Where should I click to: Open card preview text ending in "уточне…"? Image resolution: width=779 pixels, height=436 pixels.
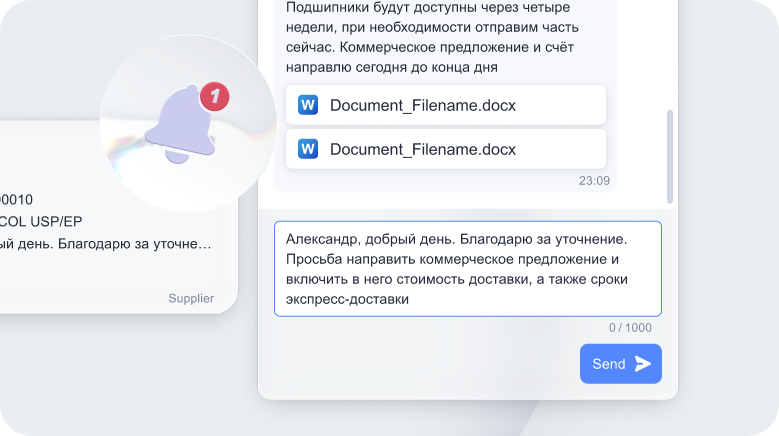point(105,243)
